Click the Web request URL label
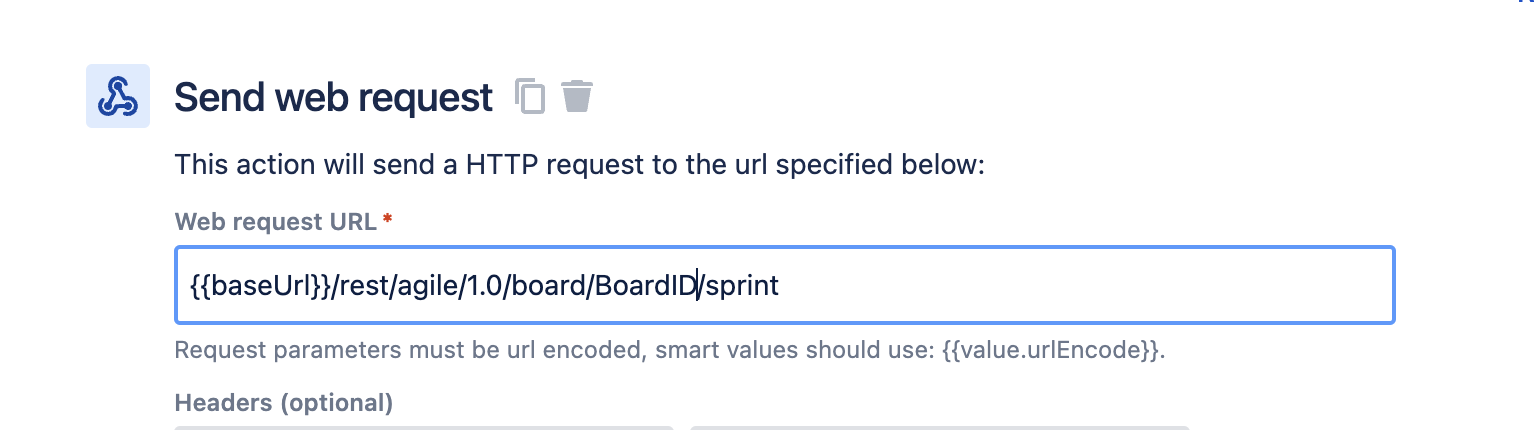 pos(276,221)
